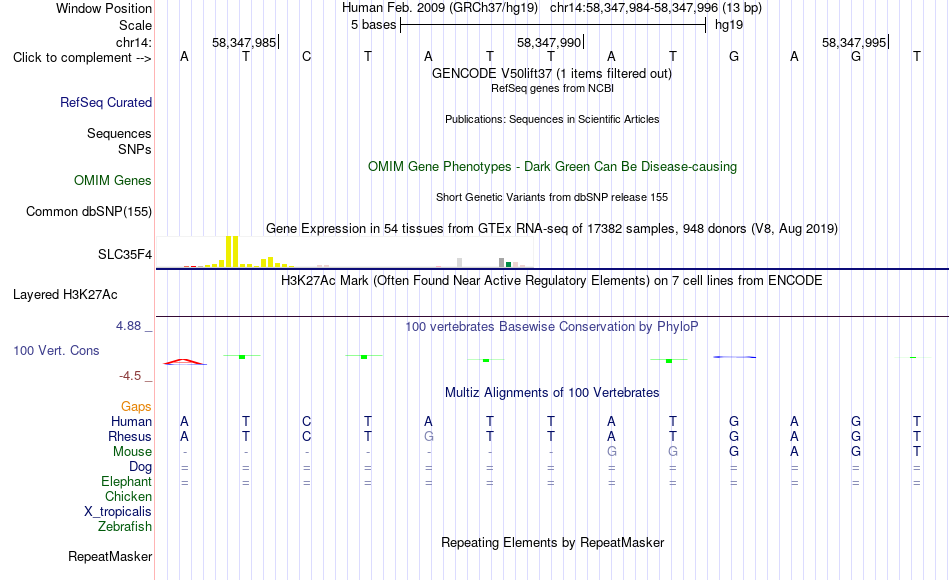Open the 100 Vert. Cons track label
950x580 pixels.
pos(56,350)
